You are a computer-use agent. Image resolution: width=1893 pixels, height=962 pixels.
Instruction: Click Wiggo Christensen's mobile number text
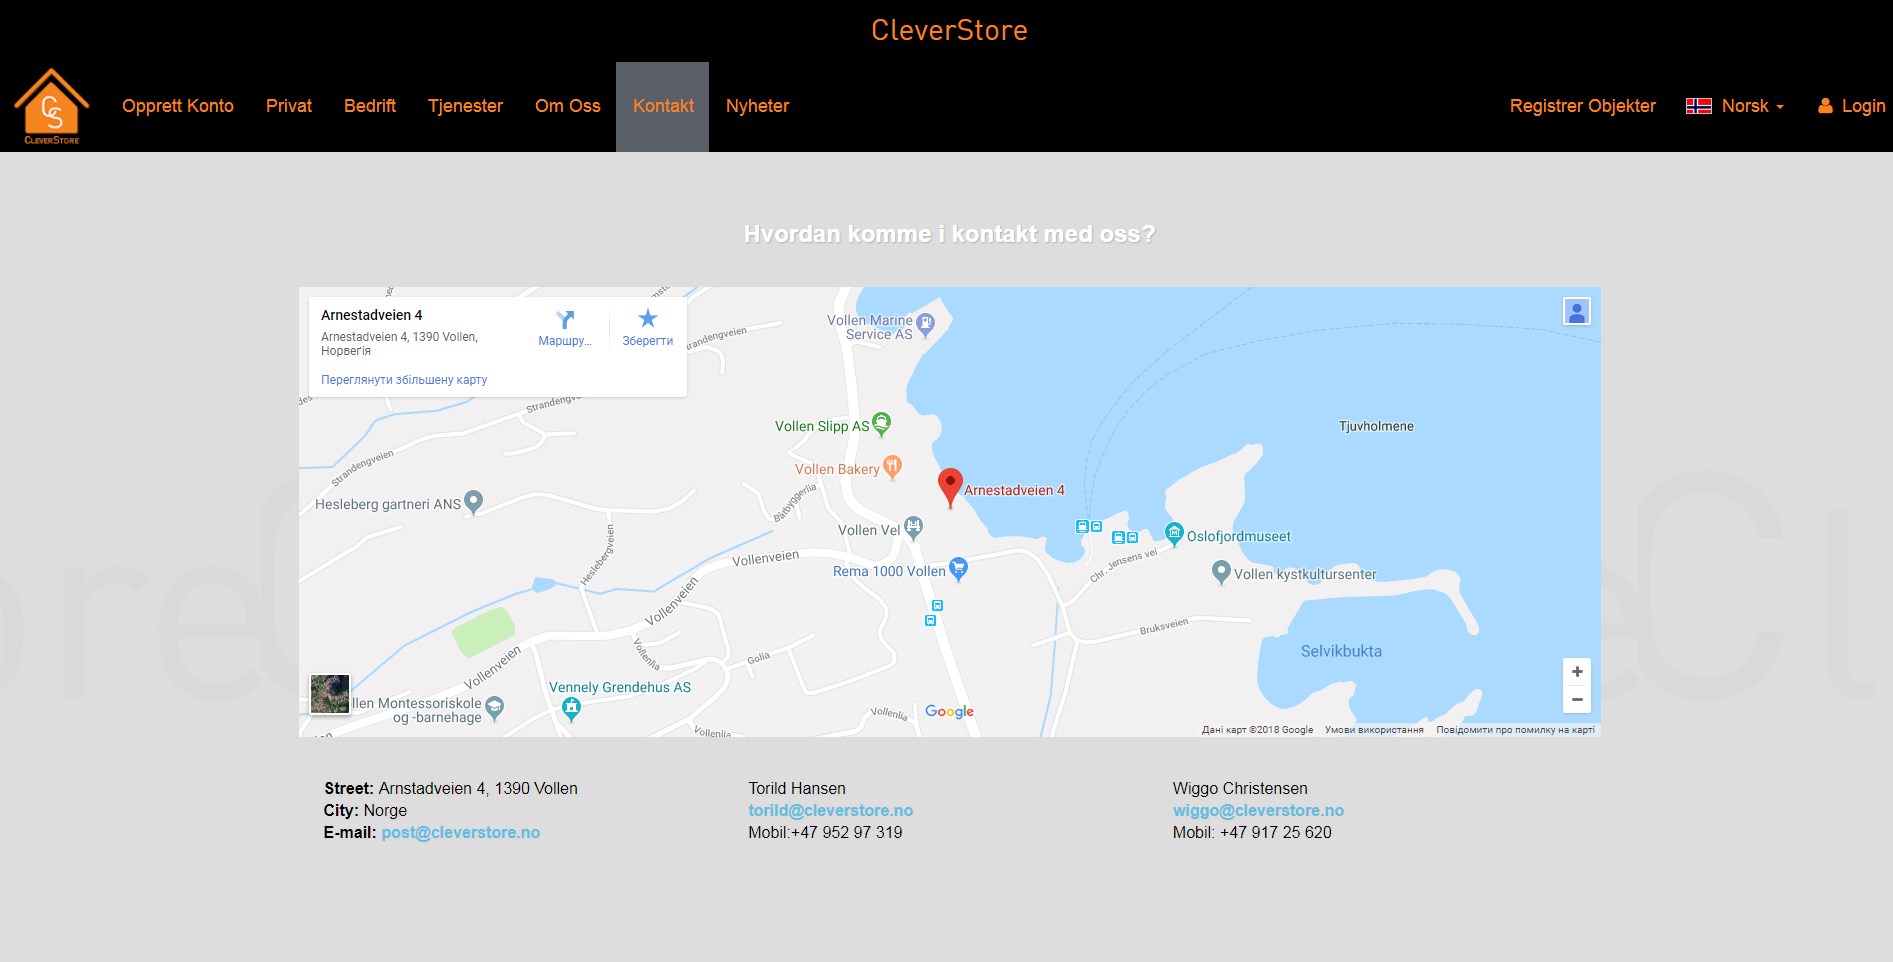coord(1252,833)
